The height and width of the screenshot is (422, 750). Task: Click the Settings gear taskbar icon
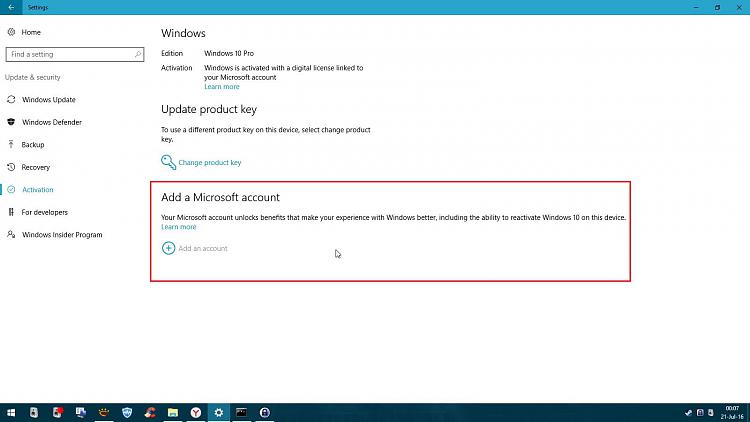pos(219,412)
